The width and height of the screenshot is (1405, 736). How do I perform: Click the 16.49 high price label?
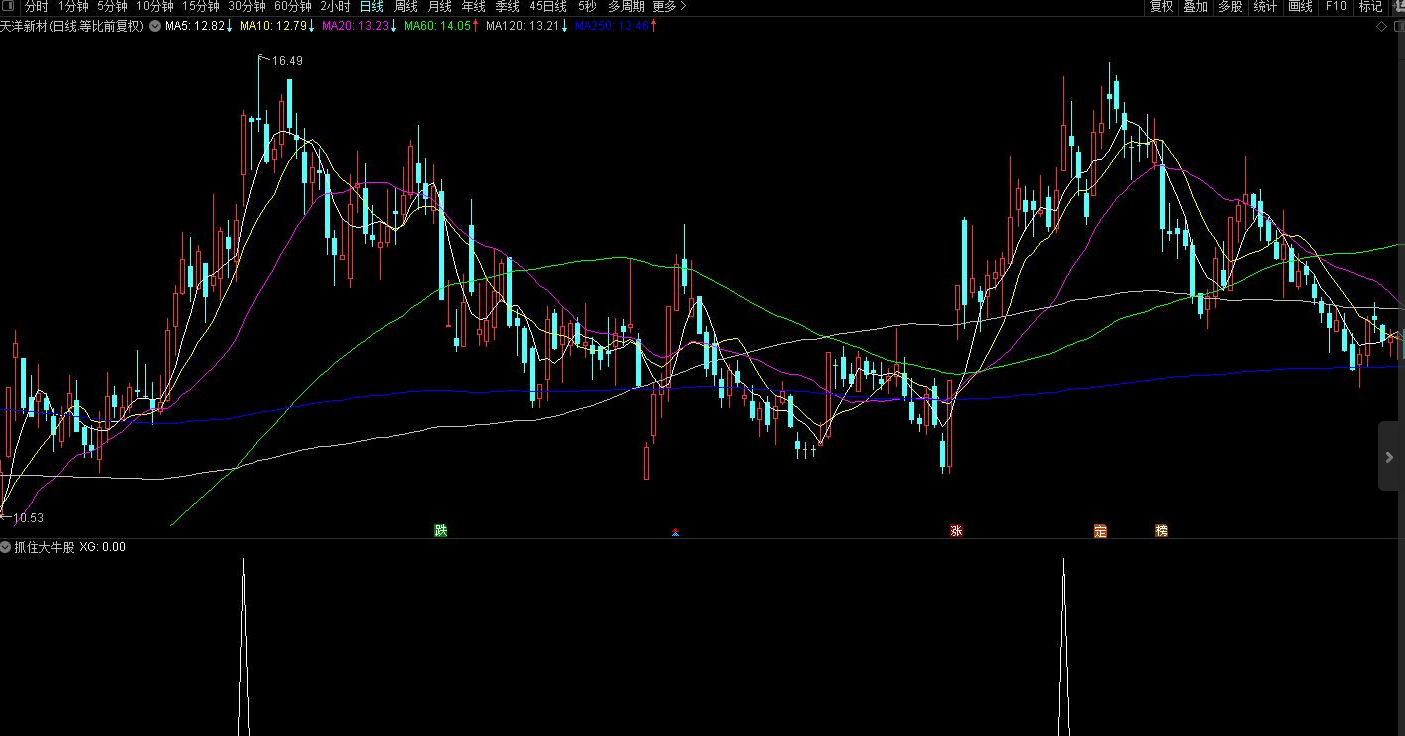[x=287, y=61]
